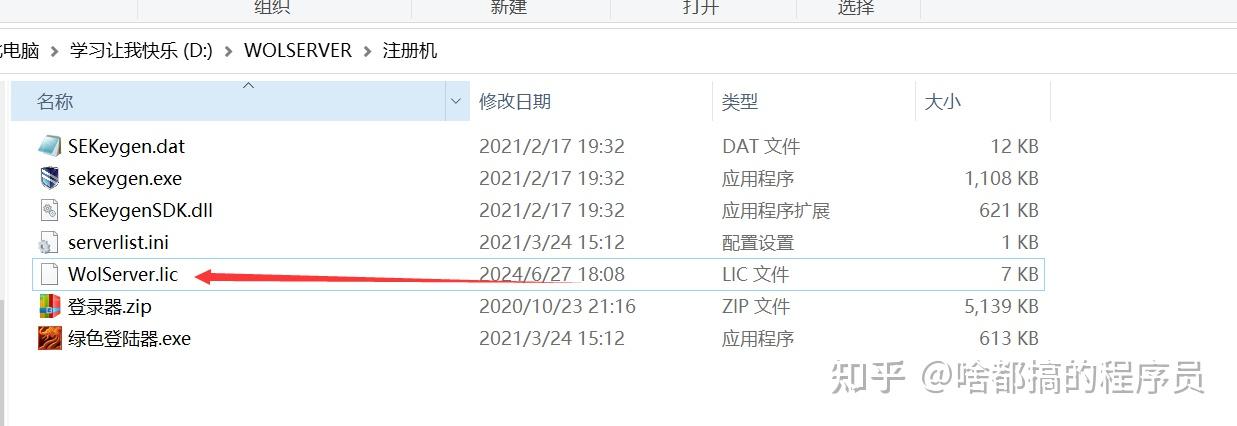Select the SEKeygen.dat file icon

(50, 146)
